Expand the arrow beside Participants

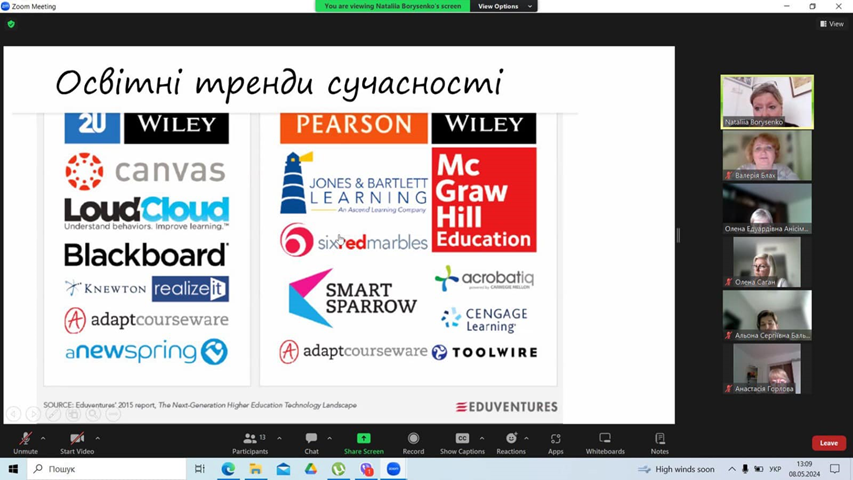click(279, 438)
